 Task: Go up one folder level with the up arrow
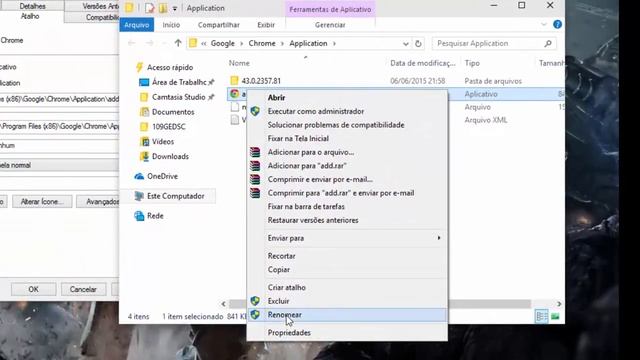click(178, 43)
